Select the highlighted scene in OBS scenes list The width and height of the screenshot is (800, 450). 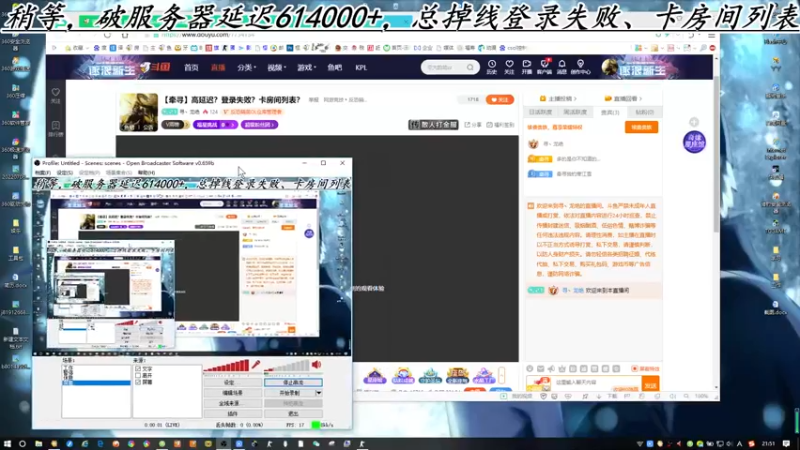[96, 382]
